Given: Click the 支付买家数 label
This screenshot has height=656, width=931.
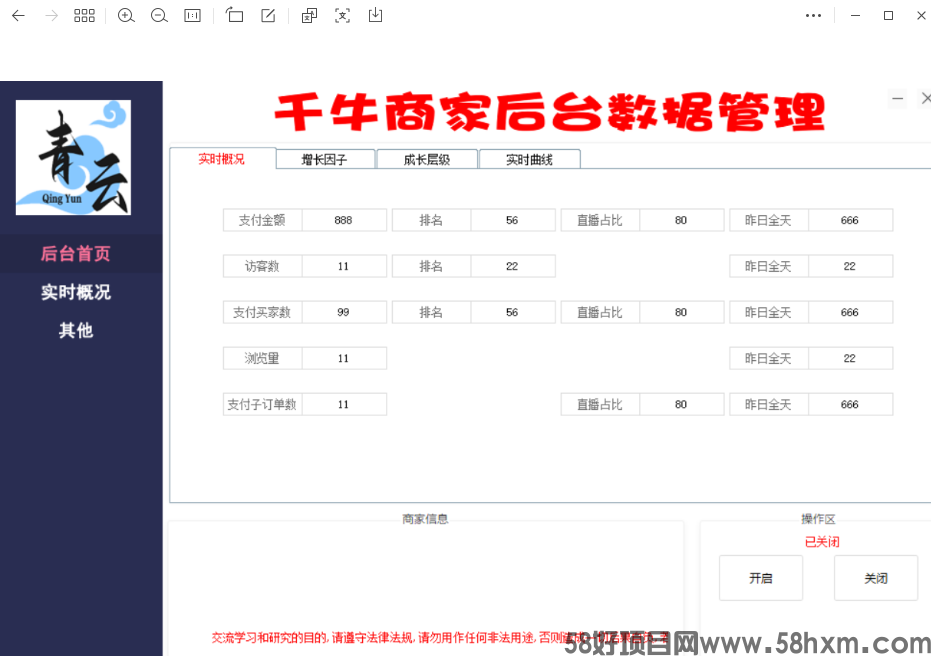Looking at the screenshot, I should 262,312.
